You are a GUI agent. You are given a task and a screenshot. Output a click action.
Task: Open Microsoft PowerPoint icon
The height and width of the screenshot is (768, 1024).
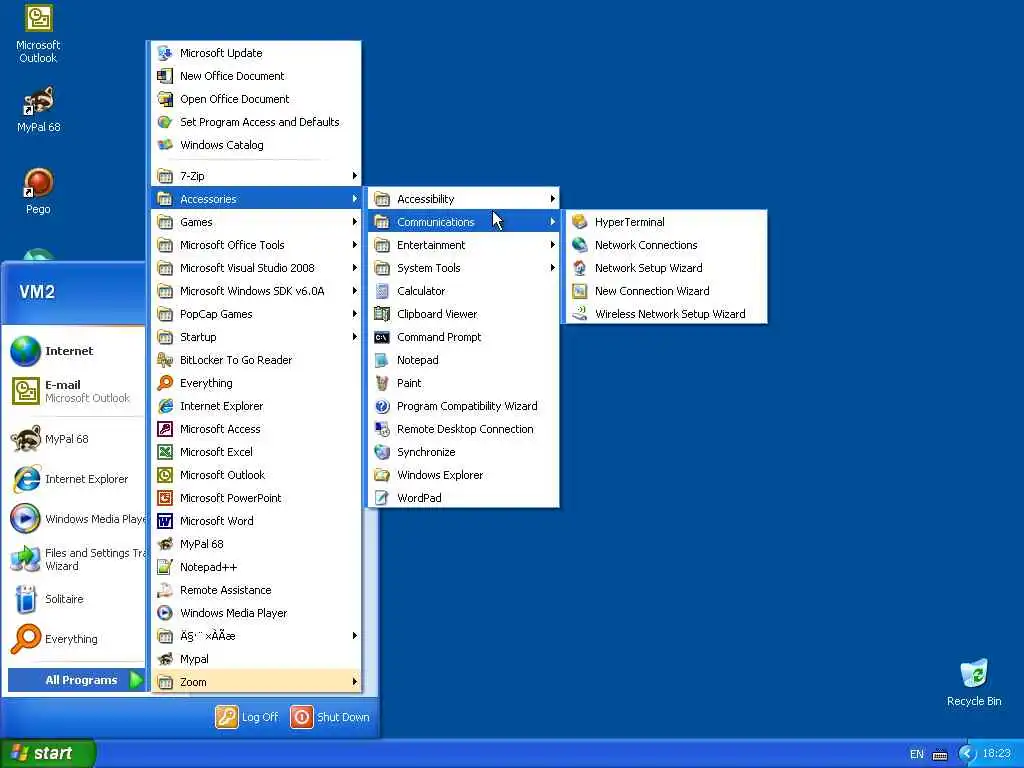coord(165,498)
